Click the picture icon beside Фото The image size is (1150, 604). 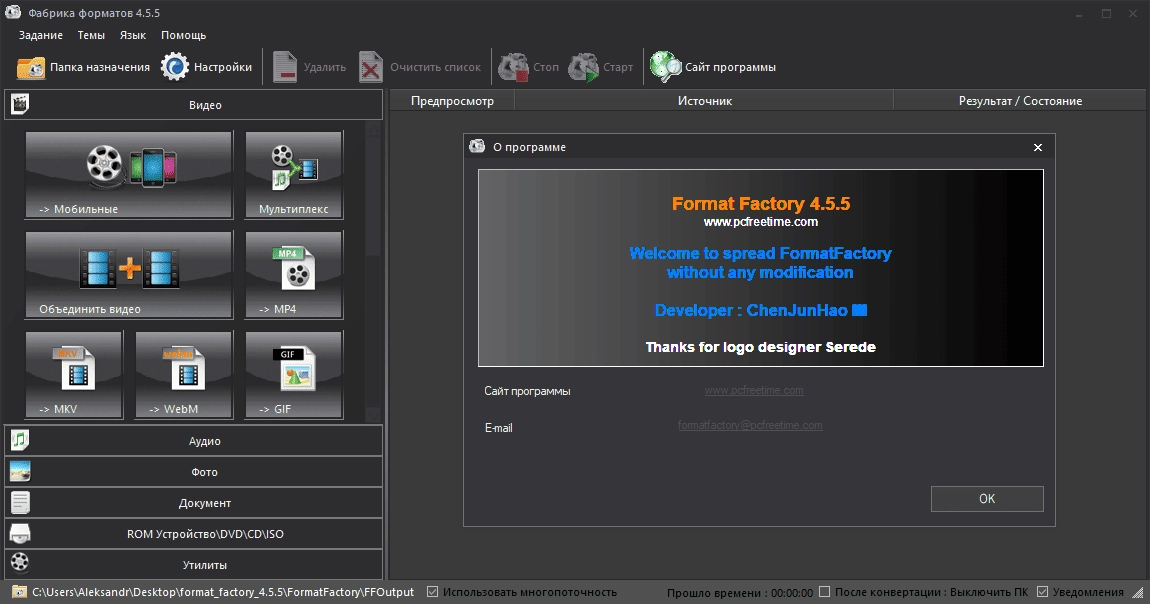pyautogui.click(x=20, y=471)
